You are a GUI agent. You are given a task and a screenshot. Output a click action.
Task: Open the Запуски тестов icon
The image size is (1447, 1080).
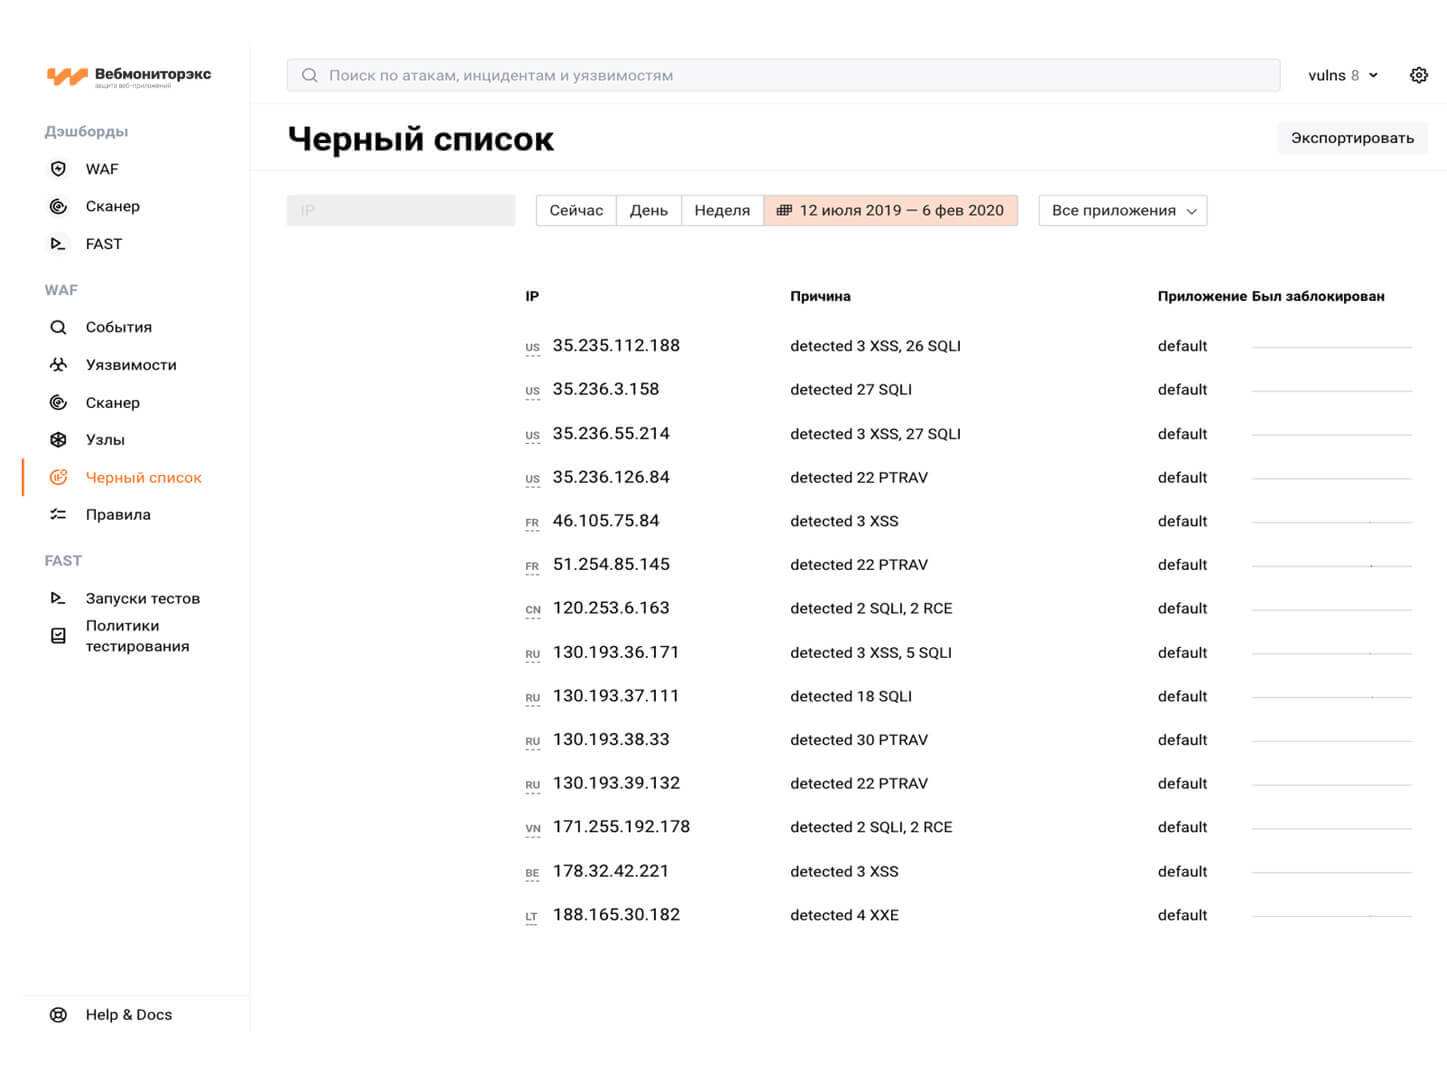(x=58, y=598)
